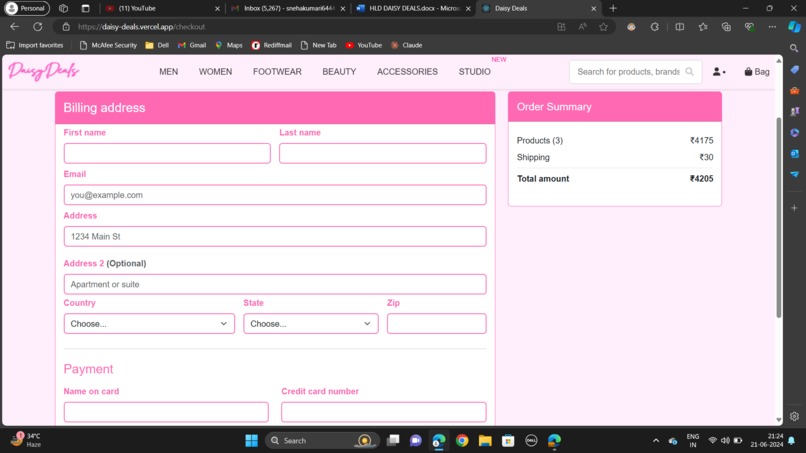Click the Windows taskbar Search box

(x=322, y=441)
